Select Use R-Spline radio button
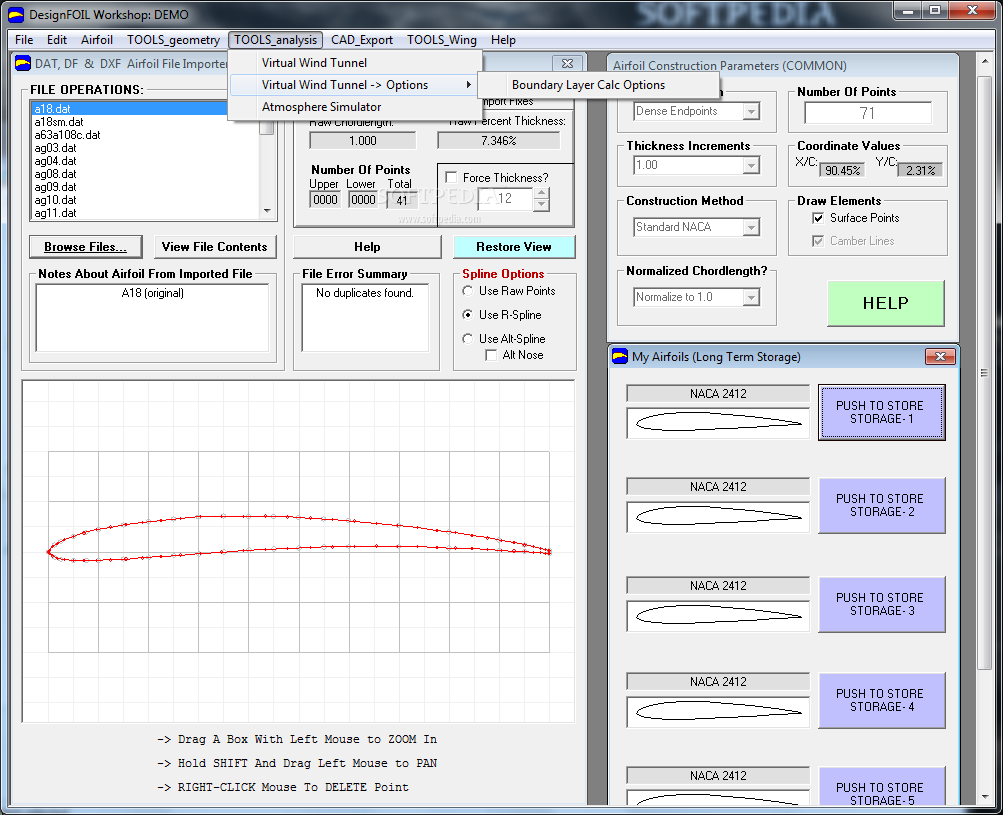This screenshot has width=1003, height=815. (x=468, y=315)
